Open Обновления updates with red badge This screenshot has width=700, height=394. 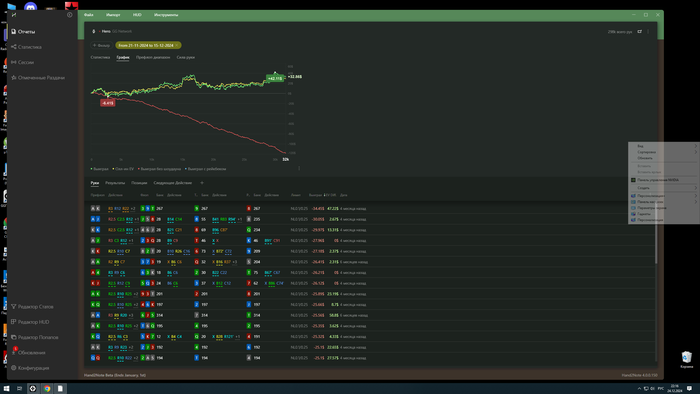coord(31,353)
